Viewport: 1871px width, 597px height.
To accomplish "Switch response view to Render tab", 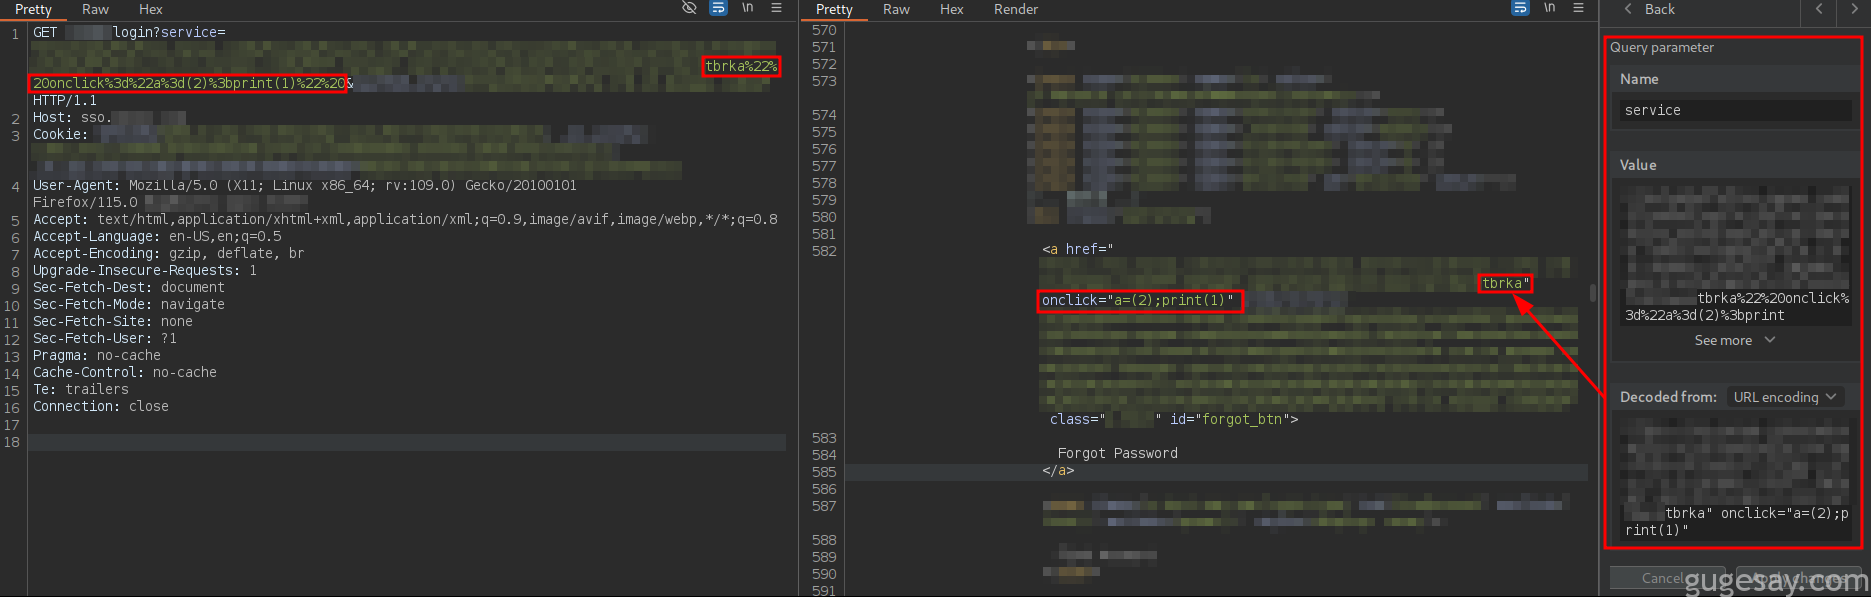I will click(1015, 9).
